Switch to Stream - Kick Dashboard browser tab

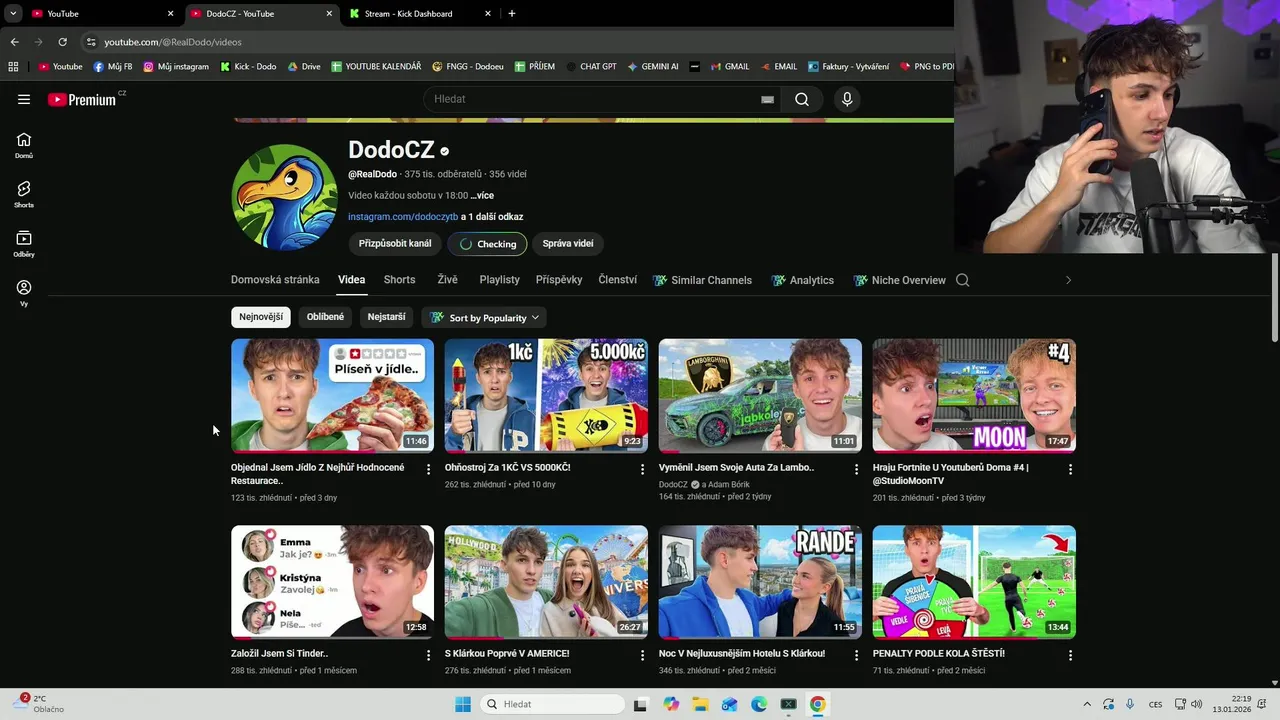tap(418, 14)
